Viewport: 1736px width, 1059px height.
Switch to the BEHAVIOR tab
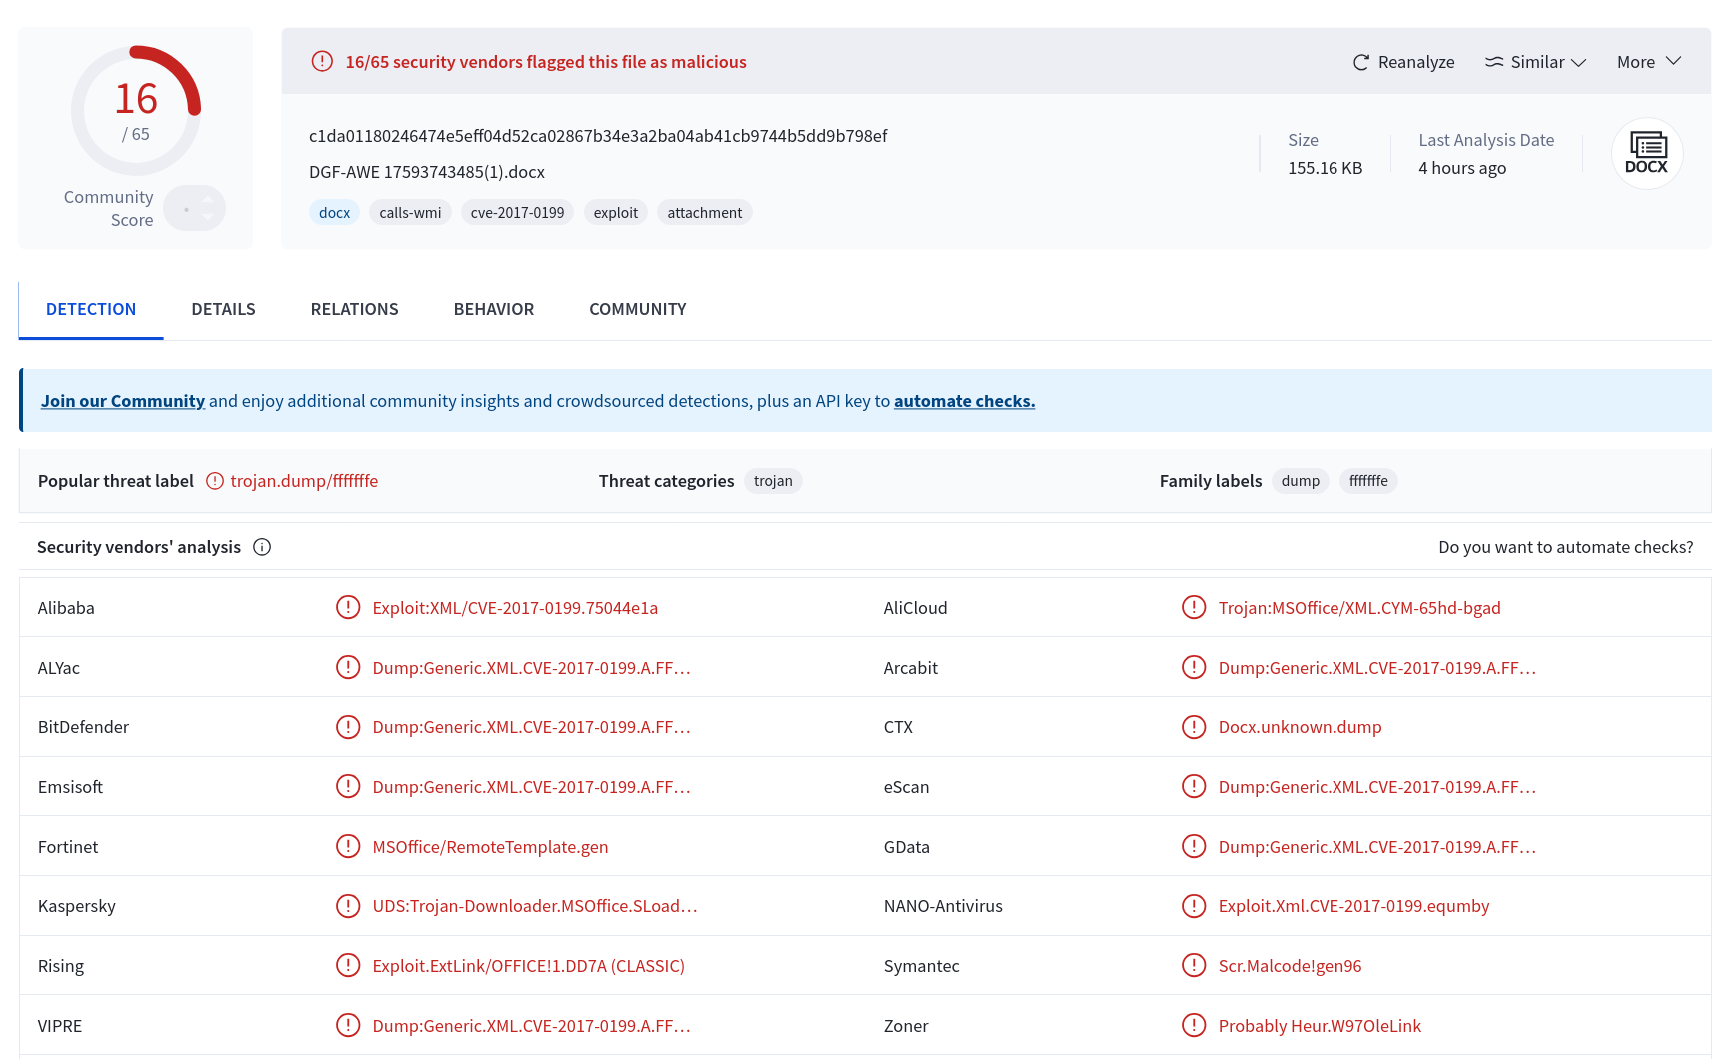click(x=494, y=309)
